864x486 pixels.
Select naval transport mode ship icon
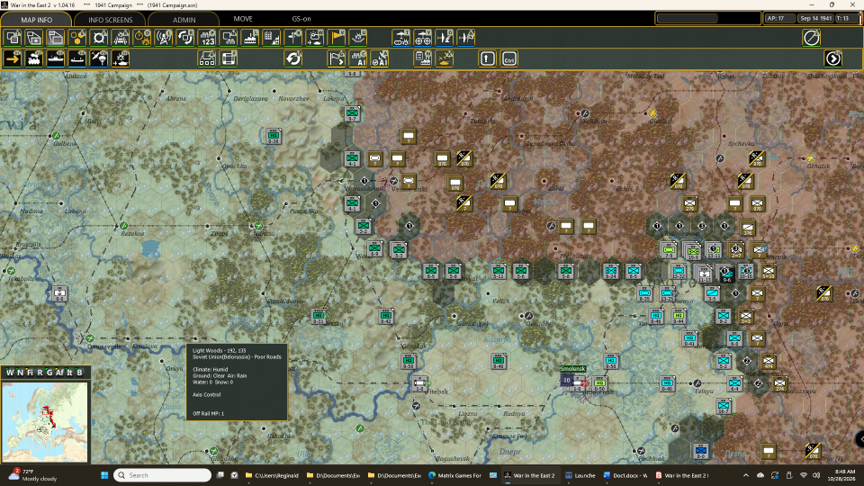(56, 58)
